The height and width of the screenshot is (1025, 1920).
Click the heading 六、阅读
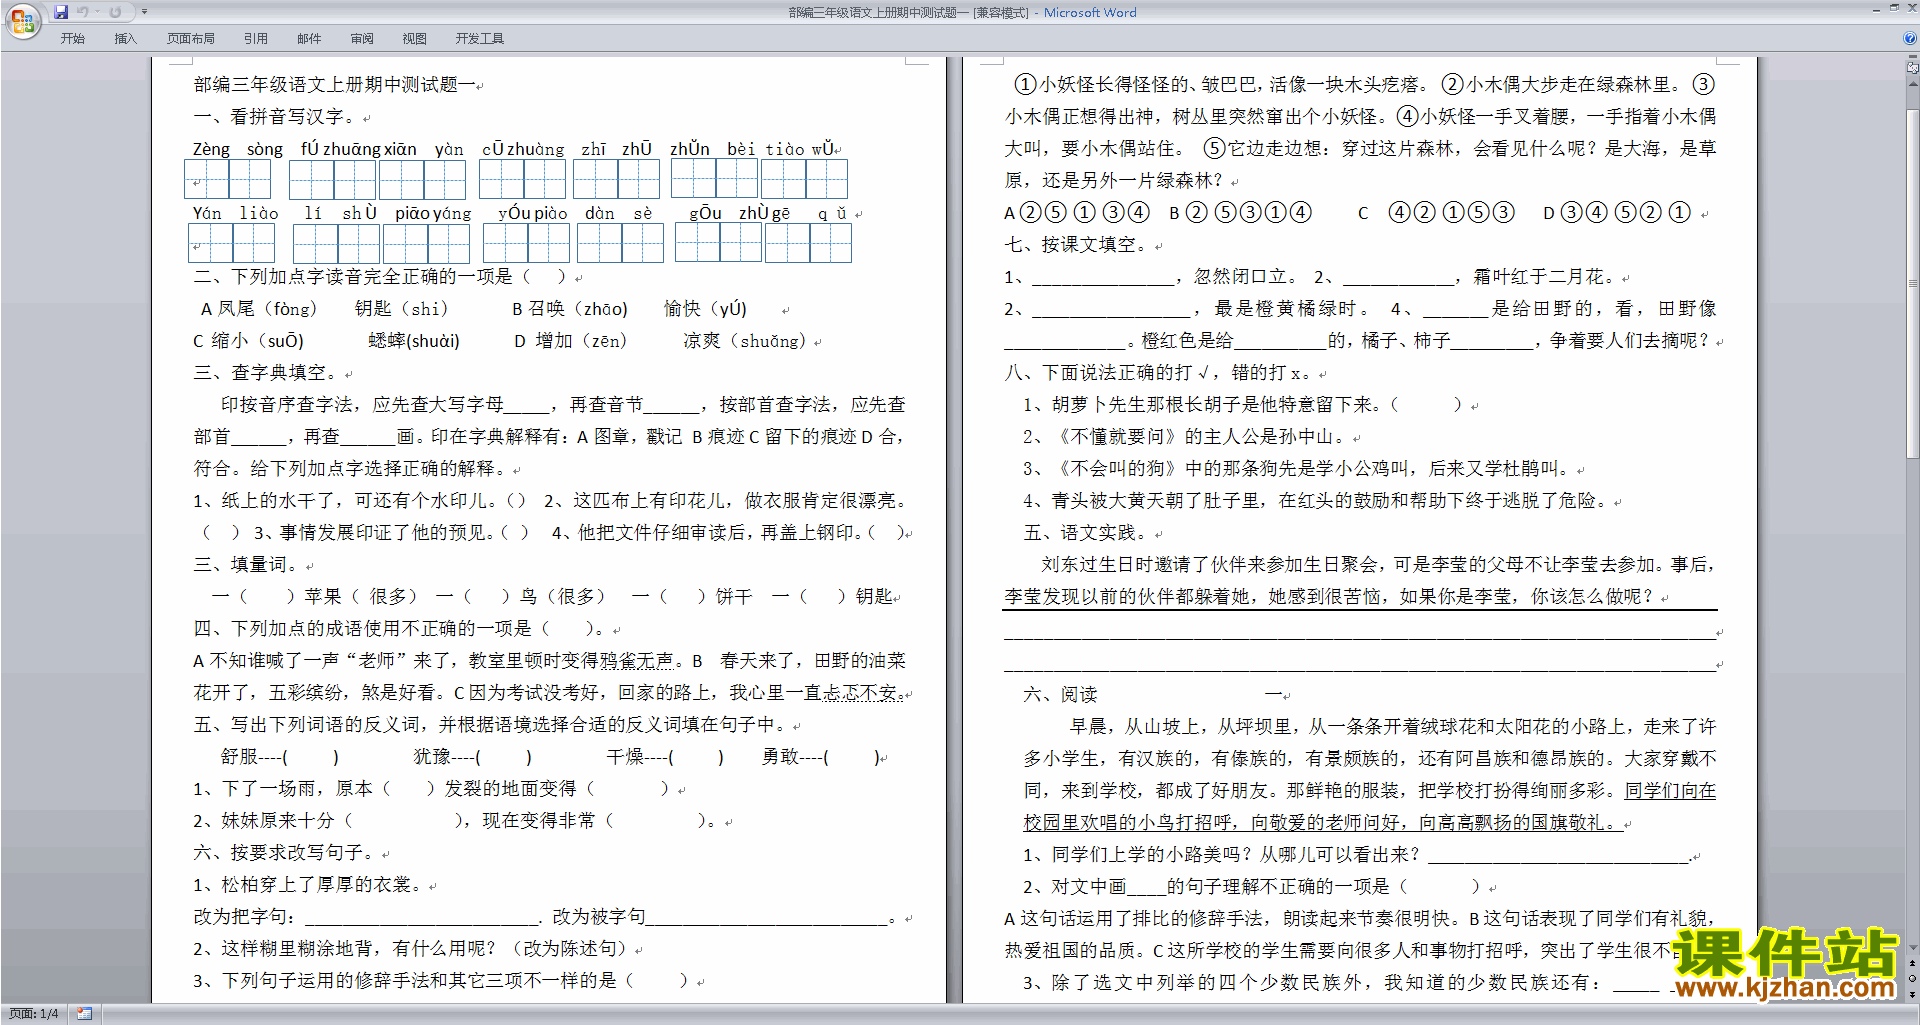tap(1061, 695)
